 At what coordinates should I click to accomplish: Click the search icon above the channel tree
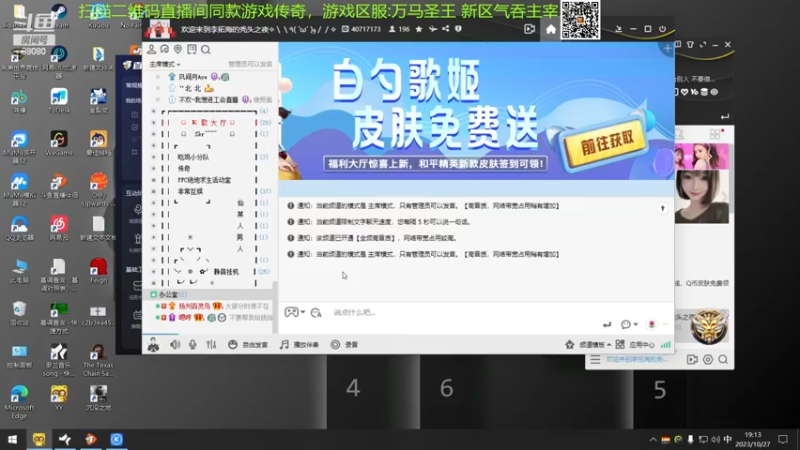[x=206, y=49]
